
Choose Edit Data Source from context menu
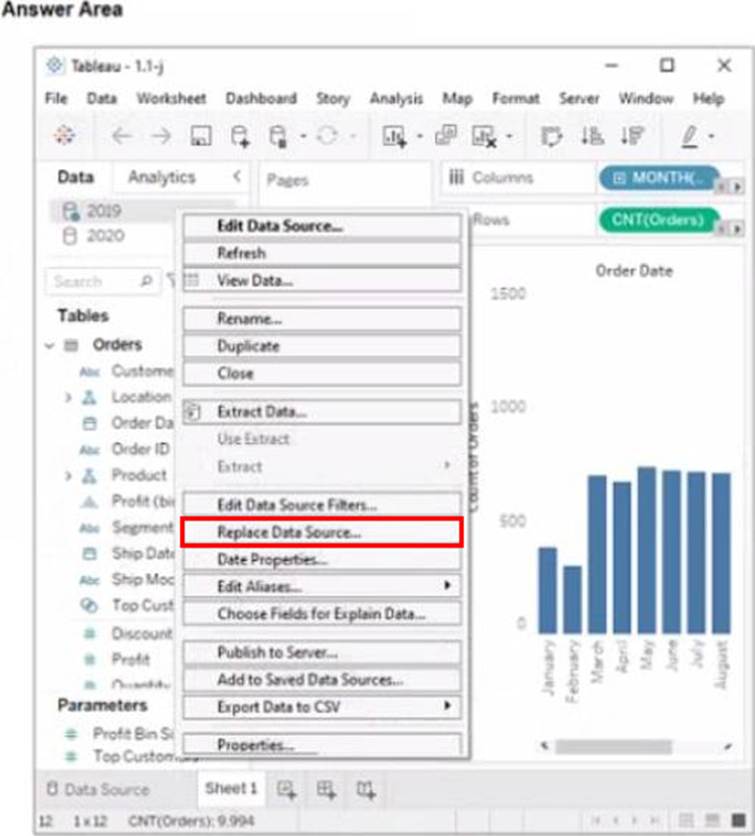322,226
